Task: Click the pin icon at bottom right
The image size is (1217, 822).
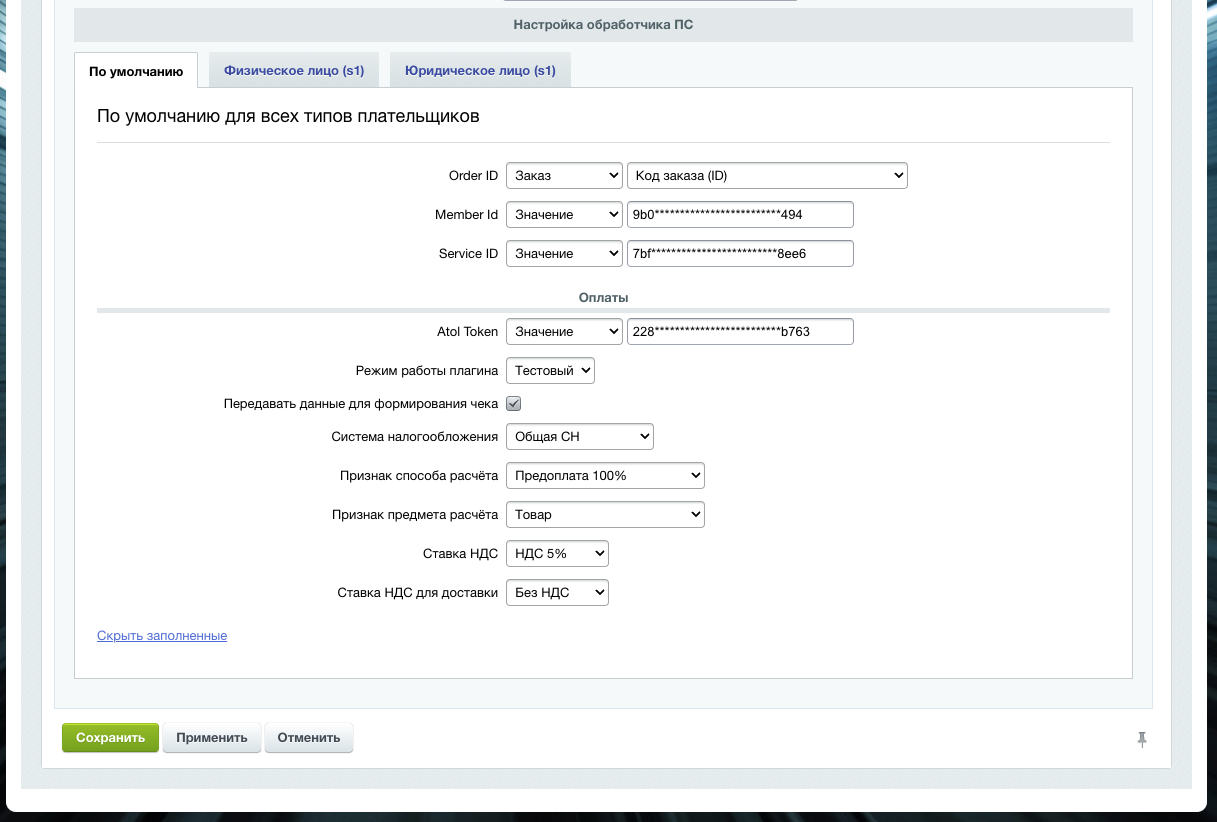Action: (1141, 739)
